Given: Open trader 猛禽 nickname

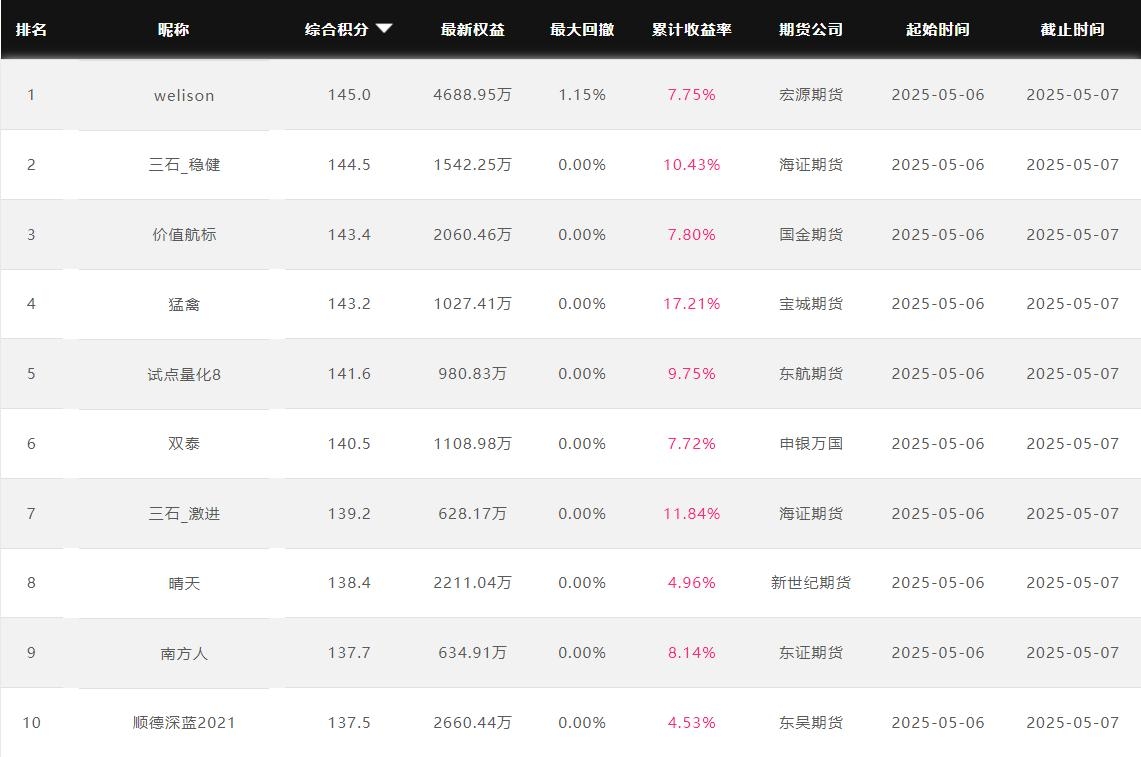Looking at the screenshot, I should pyautogui.click(x=184, y=304).
